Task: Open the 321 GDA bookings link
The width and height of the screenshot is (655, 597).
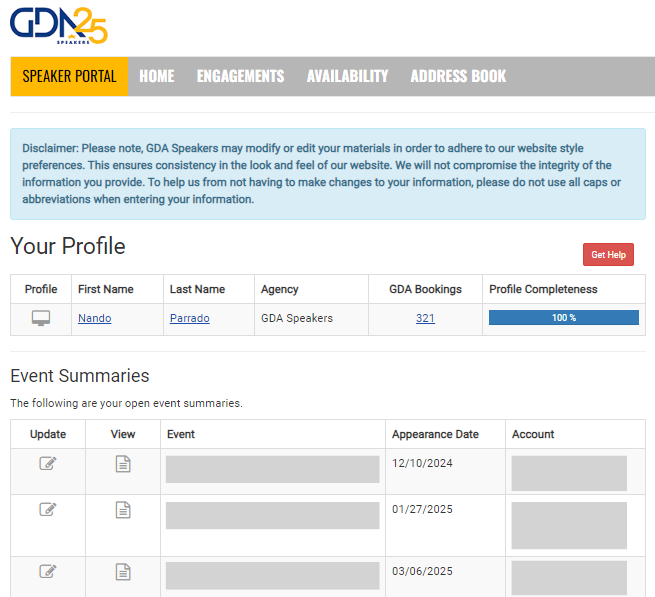Action: click(425, 318)
